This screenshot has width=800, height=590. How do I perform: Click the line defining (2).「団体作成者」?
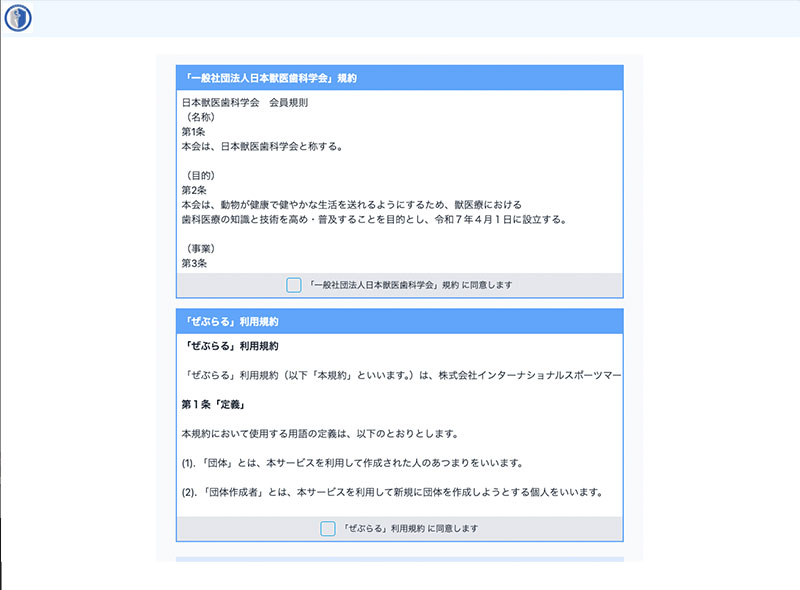(x=391, y=492)
